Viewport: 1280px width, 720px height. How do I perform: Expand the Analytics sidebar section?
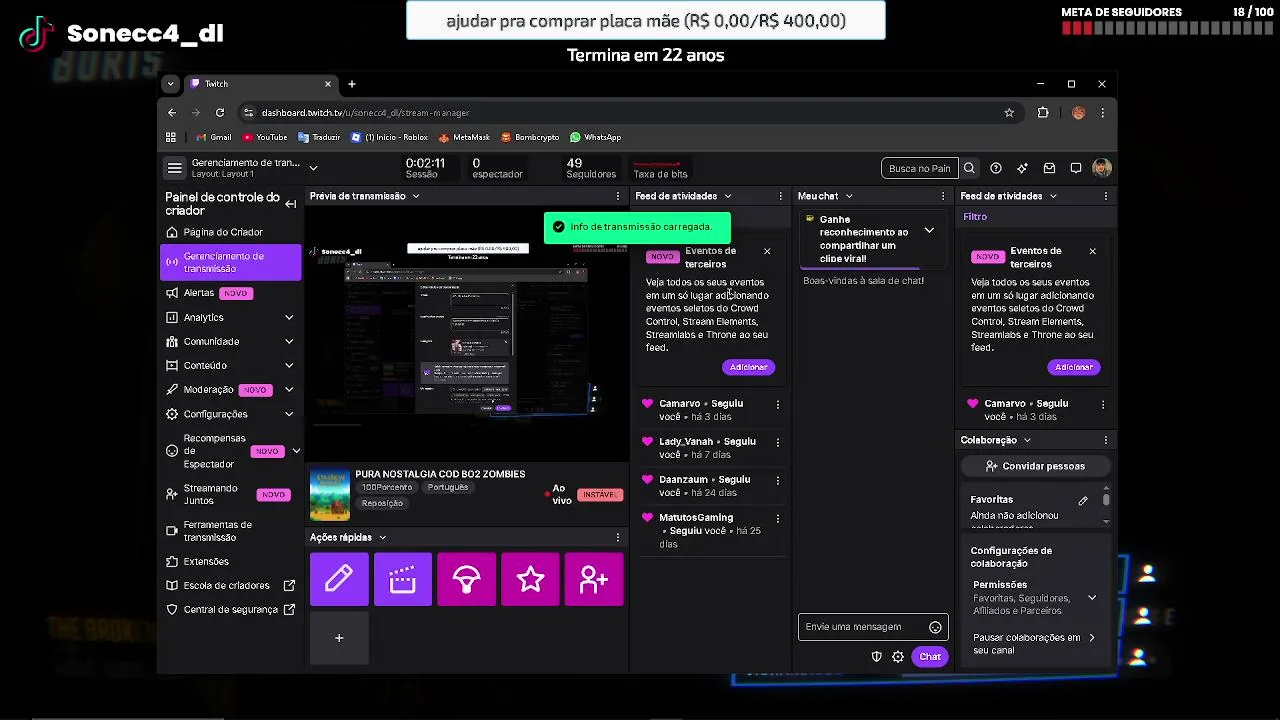[289, 317]
